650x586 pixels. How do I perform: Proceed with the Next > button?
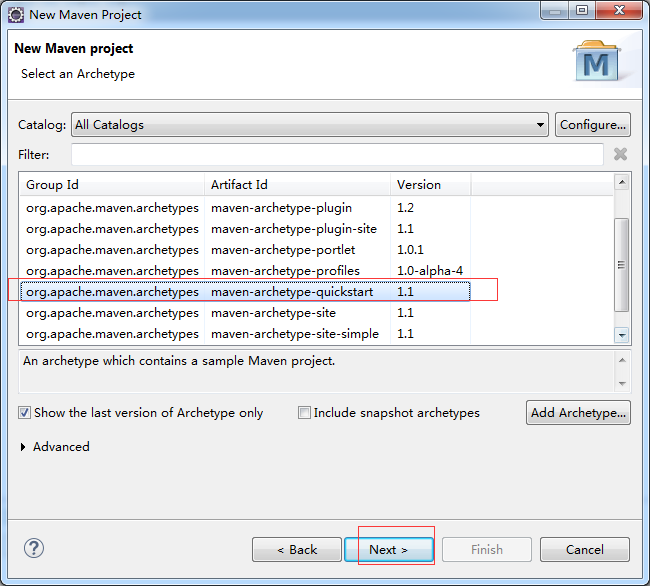pyautogui.click(x=389, y=550)
